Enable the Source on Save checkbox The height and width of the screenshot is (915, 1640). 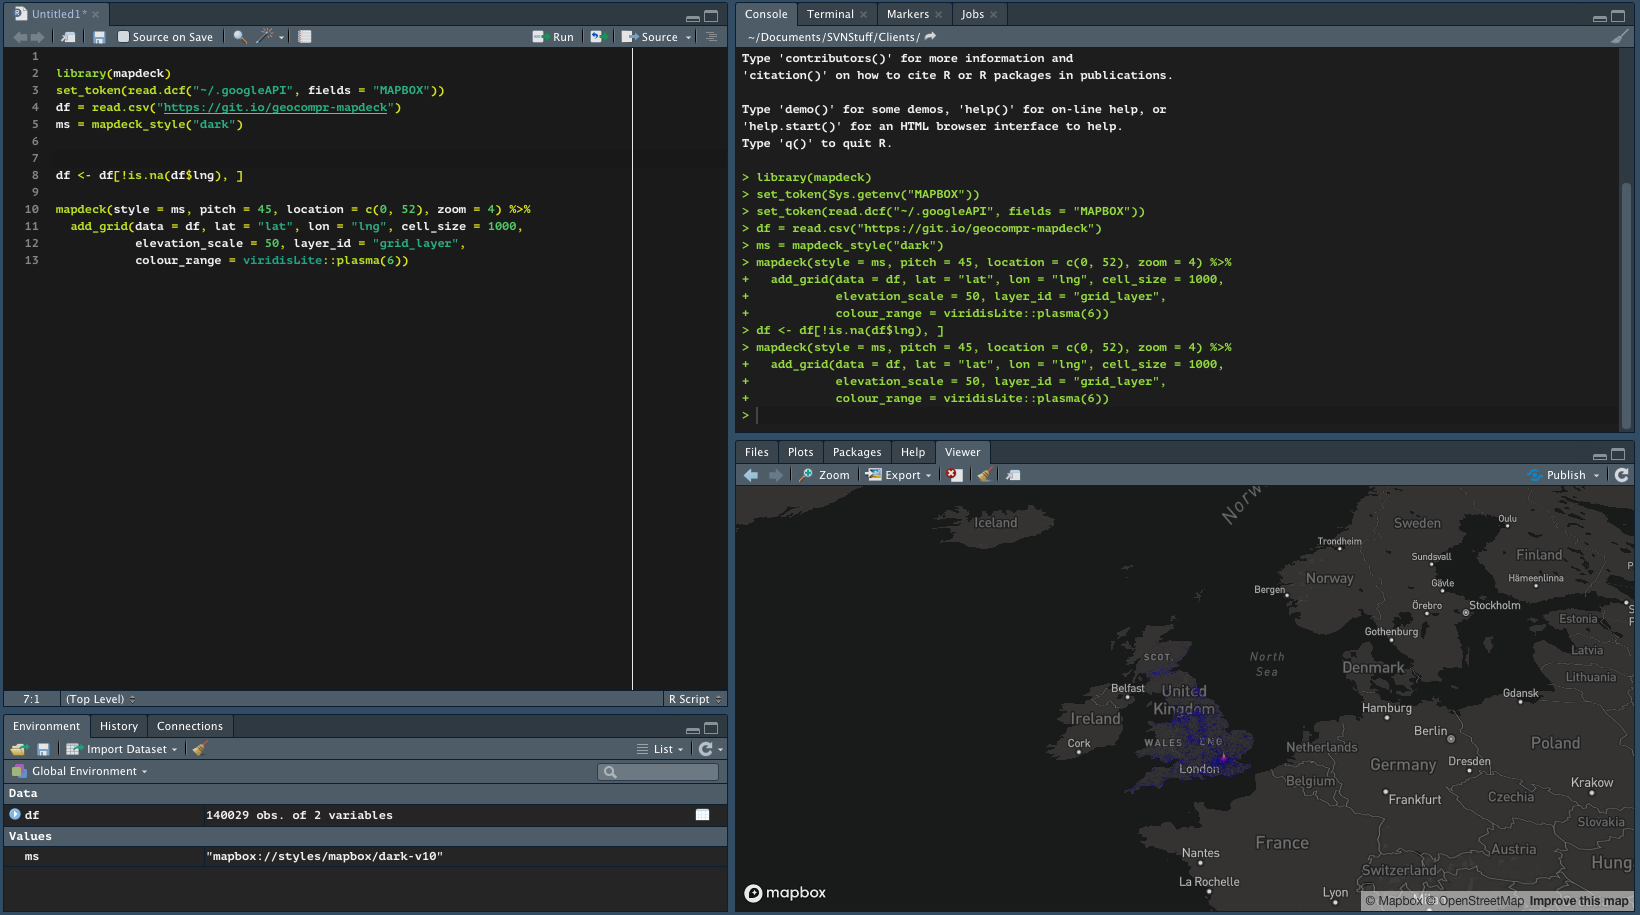(x=122, y=36)
